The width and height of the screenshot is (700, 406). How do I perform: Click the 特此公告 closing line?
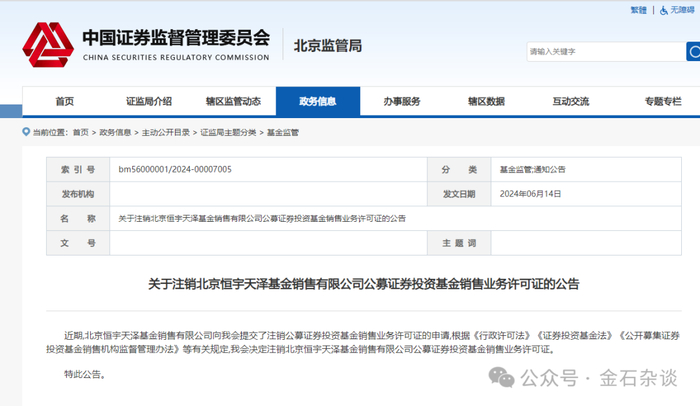coord(85,374)
